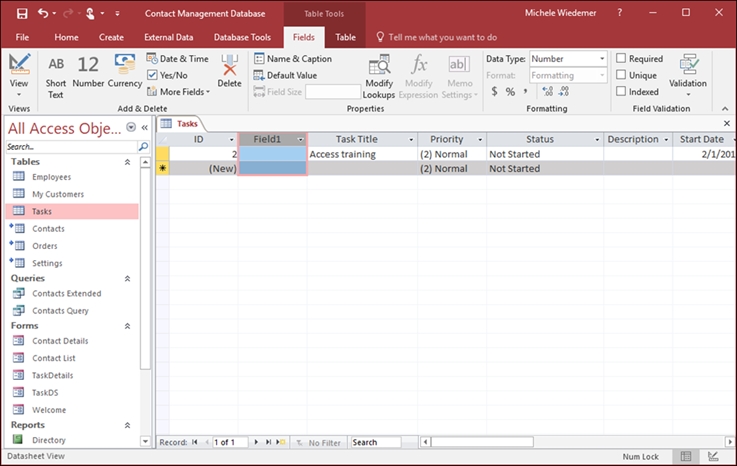
Task: Go to last record
Action: click(268, 442)
